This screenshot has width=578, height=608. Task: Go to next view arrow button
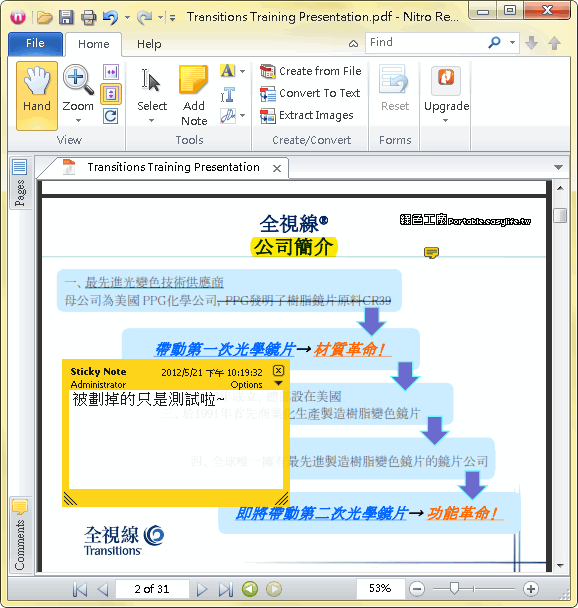click(274, 589)
